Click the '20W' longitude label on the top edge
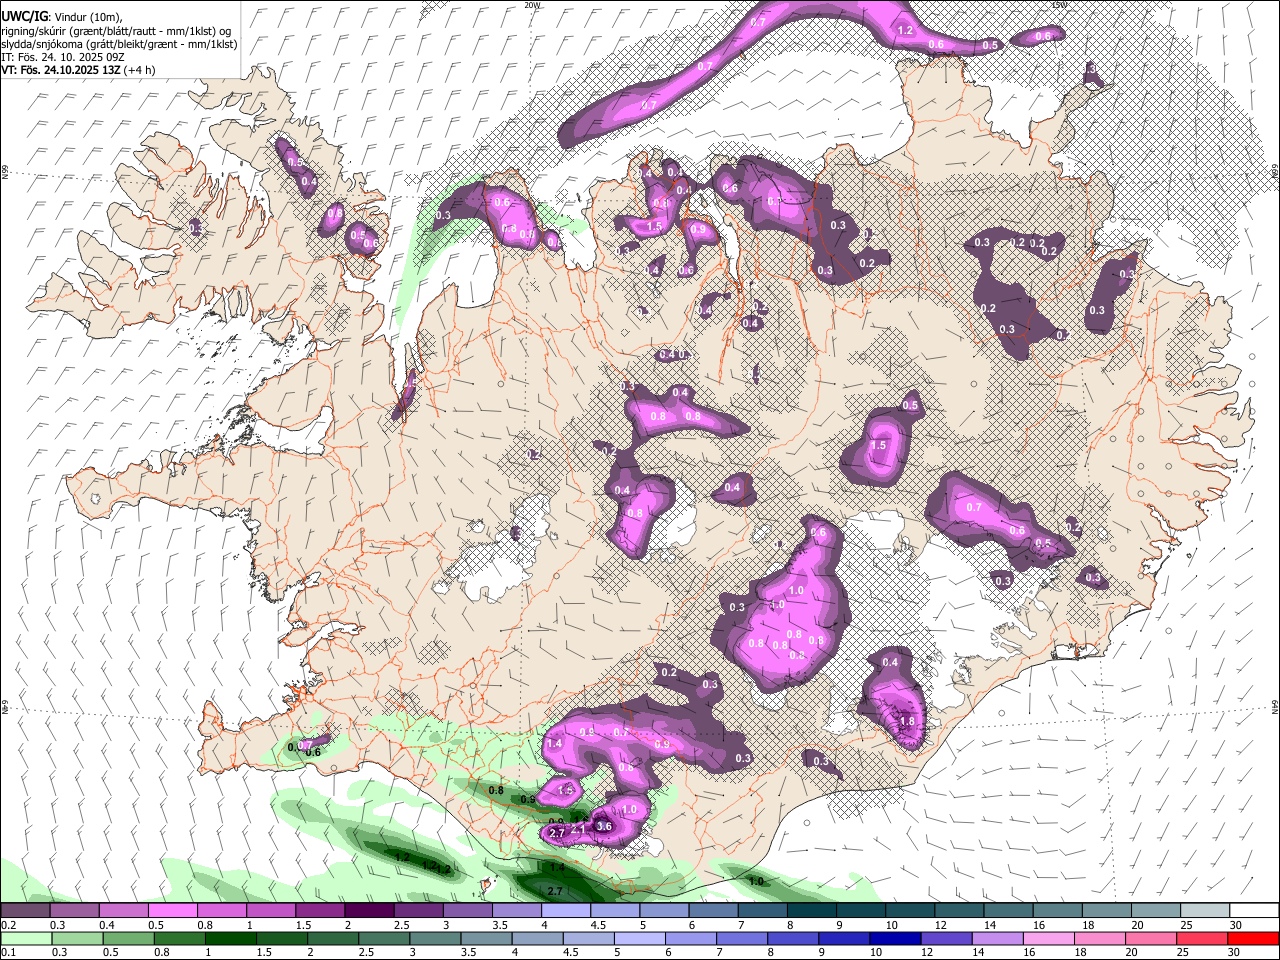The width and height of the screenshot is (1280, 960). pyautogui.click(x=532, y=5)
